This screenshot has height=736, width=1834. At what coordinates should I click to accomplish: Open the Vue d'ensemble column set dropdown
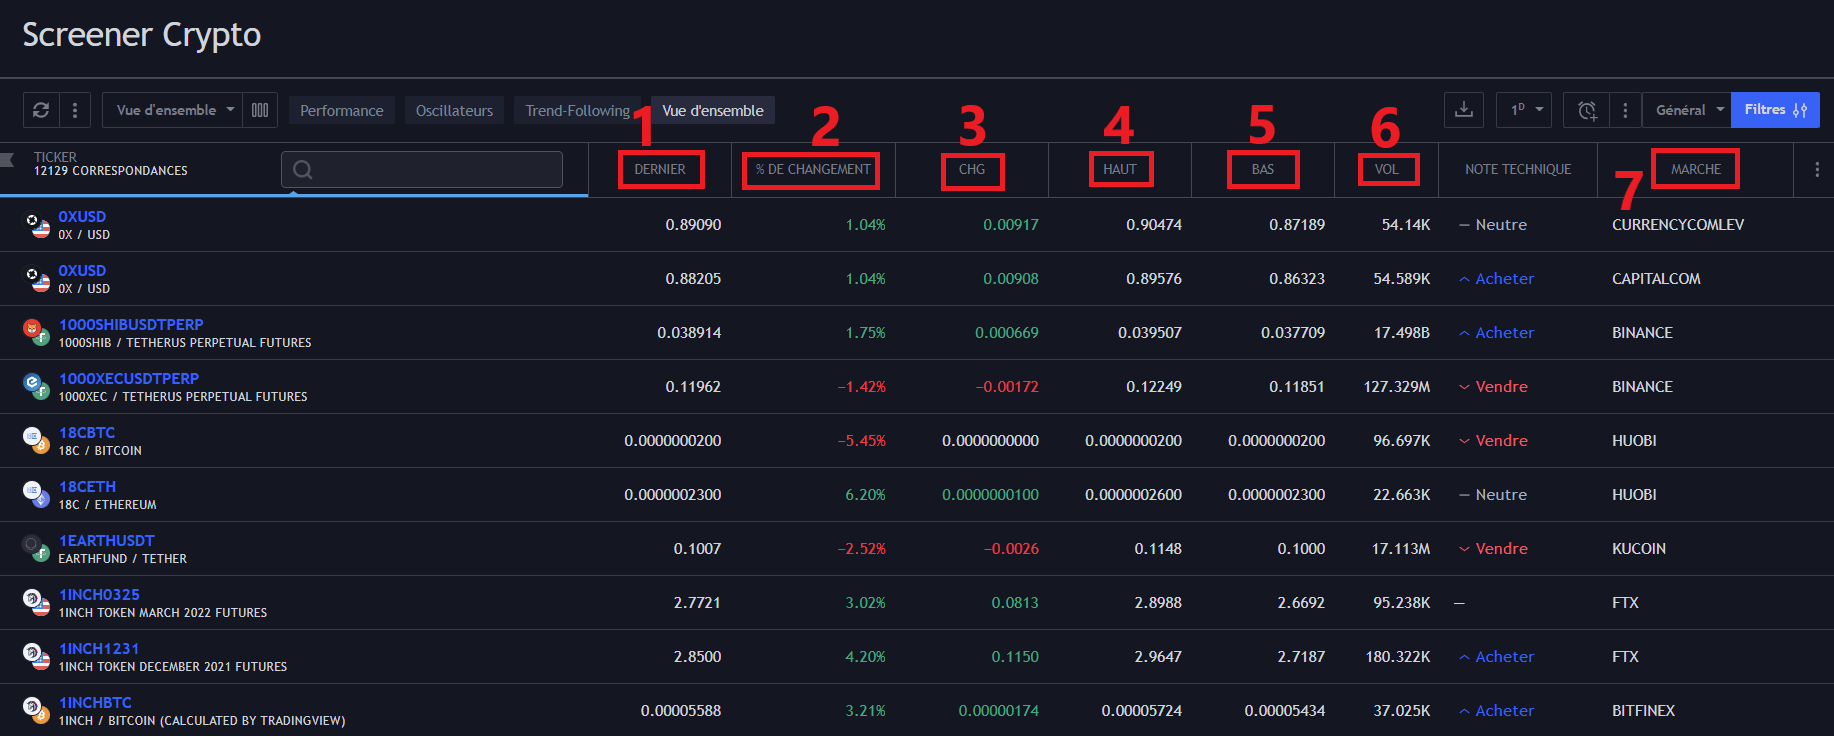(174, 110)
